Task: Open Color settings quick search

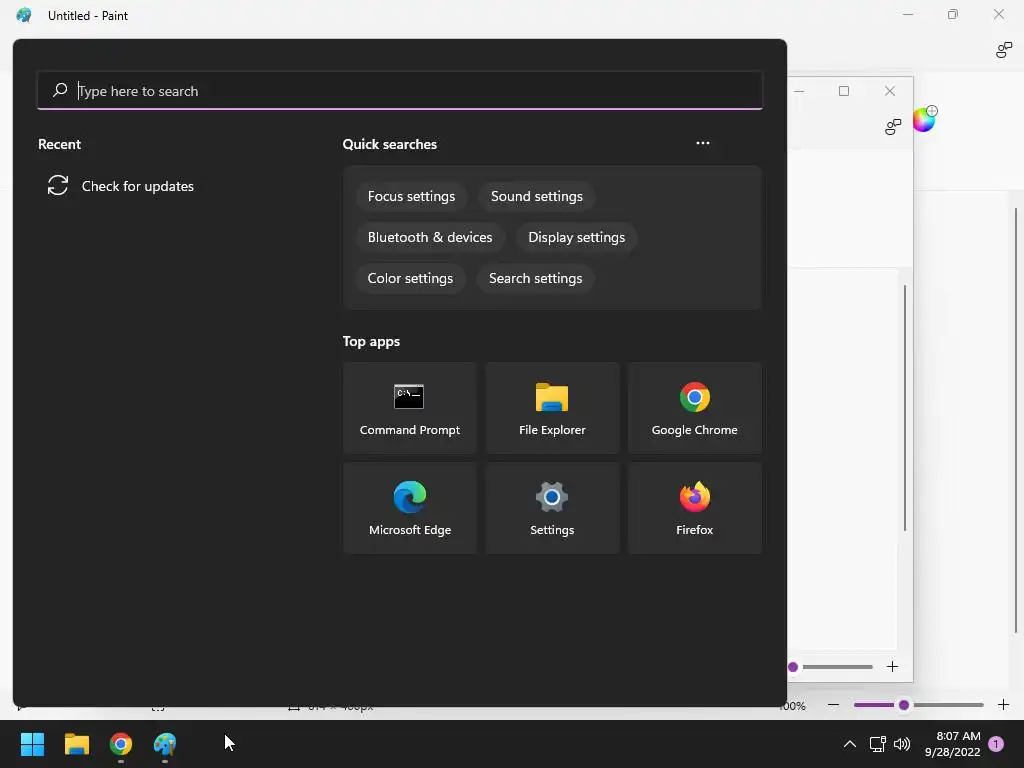Action: click(410, 278)
